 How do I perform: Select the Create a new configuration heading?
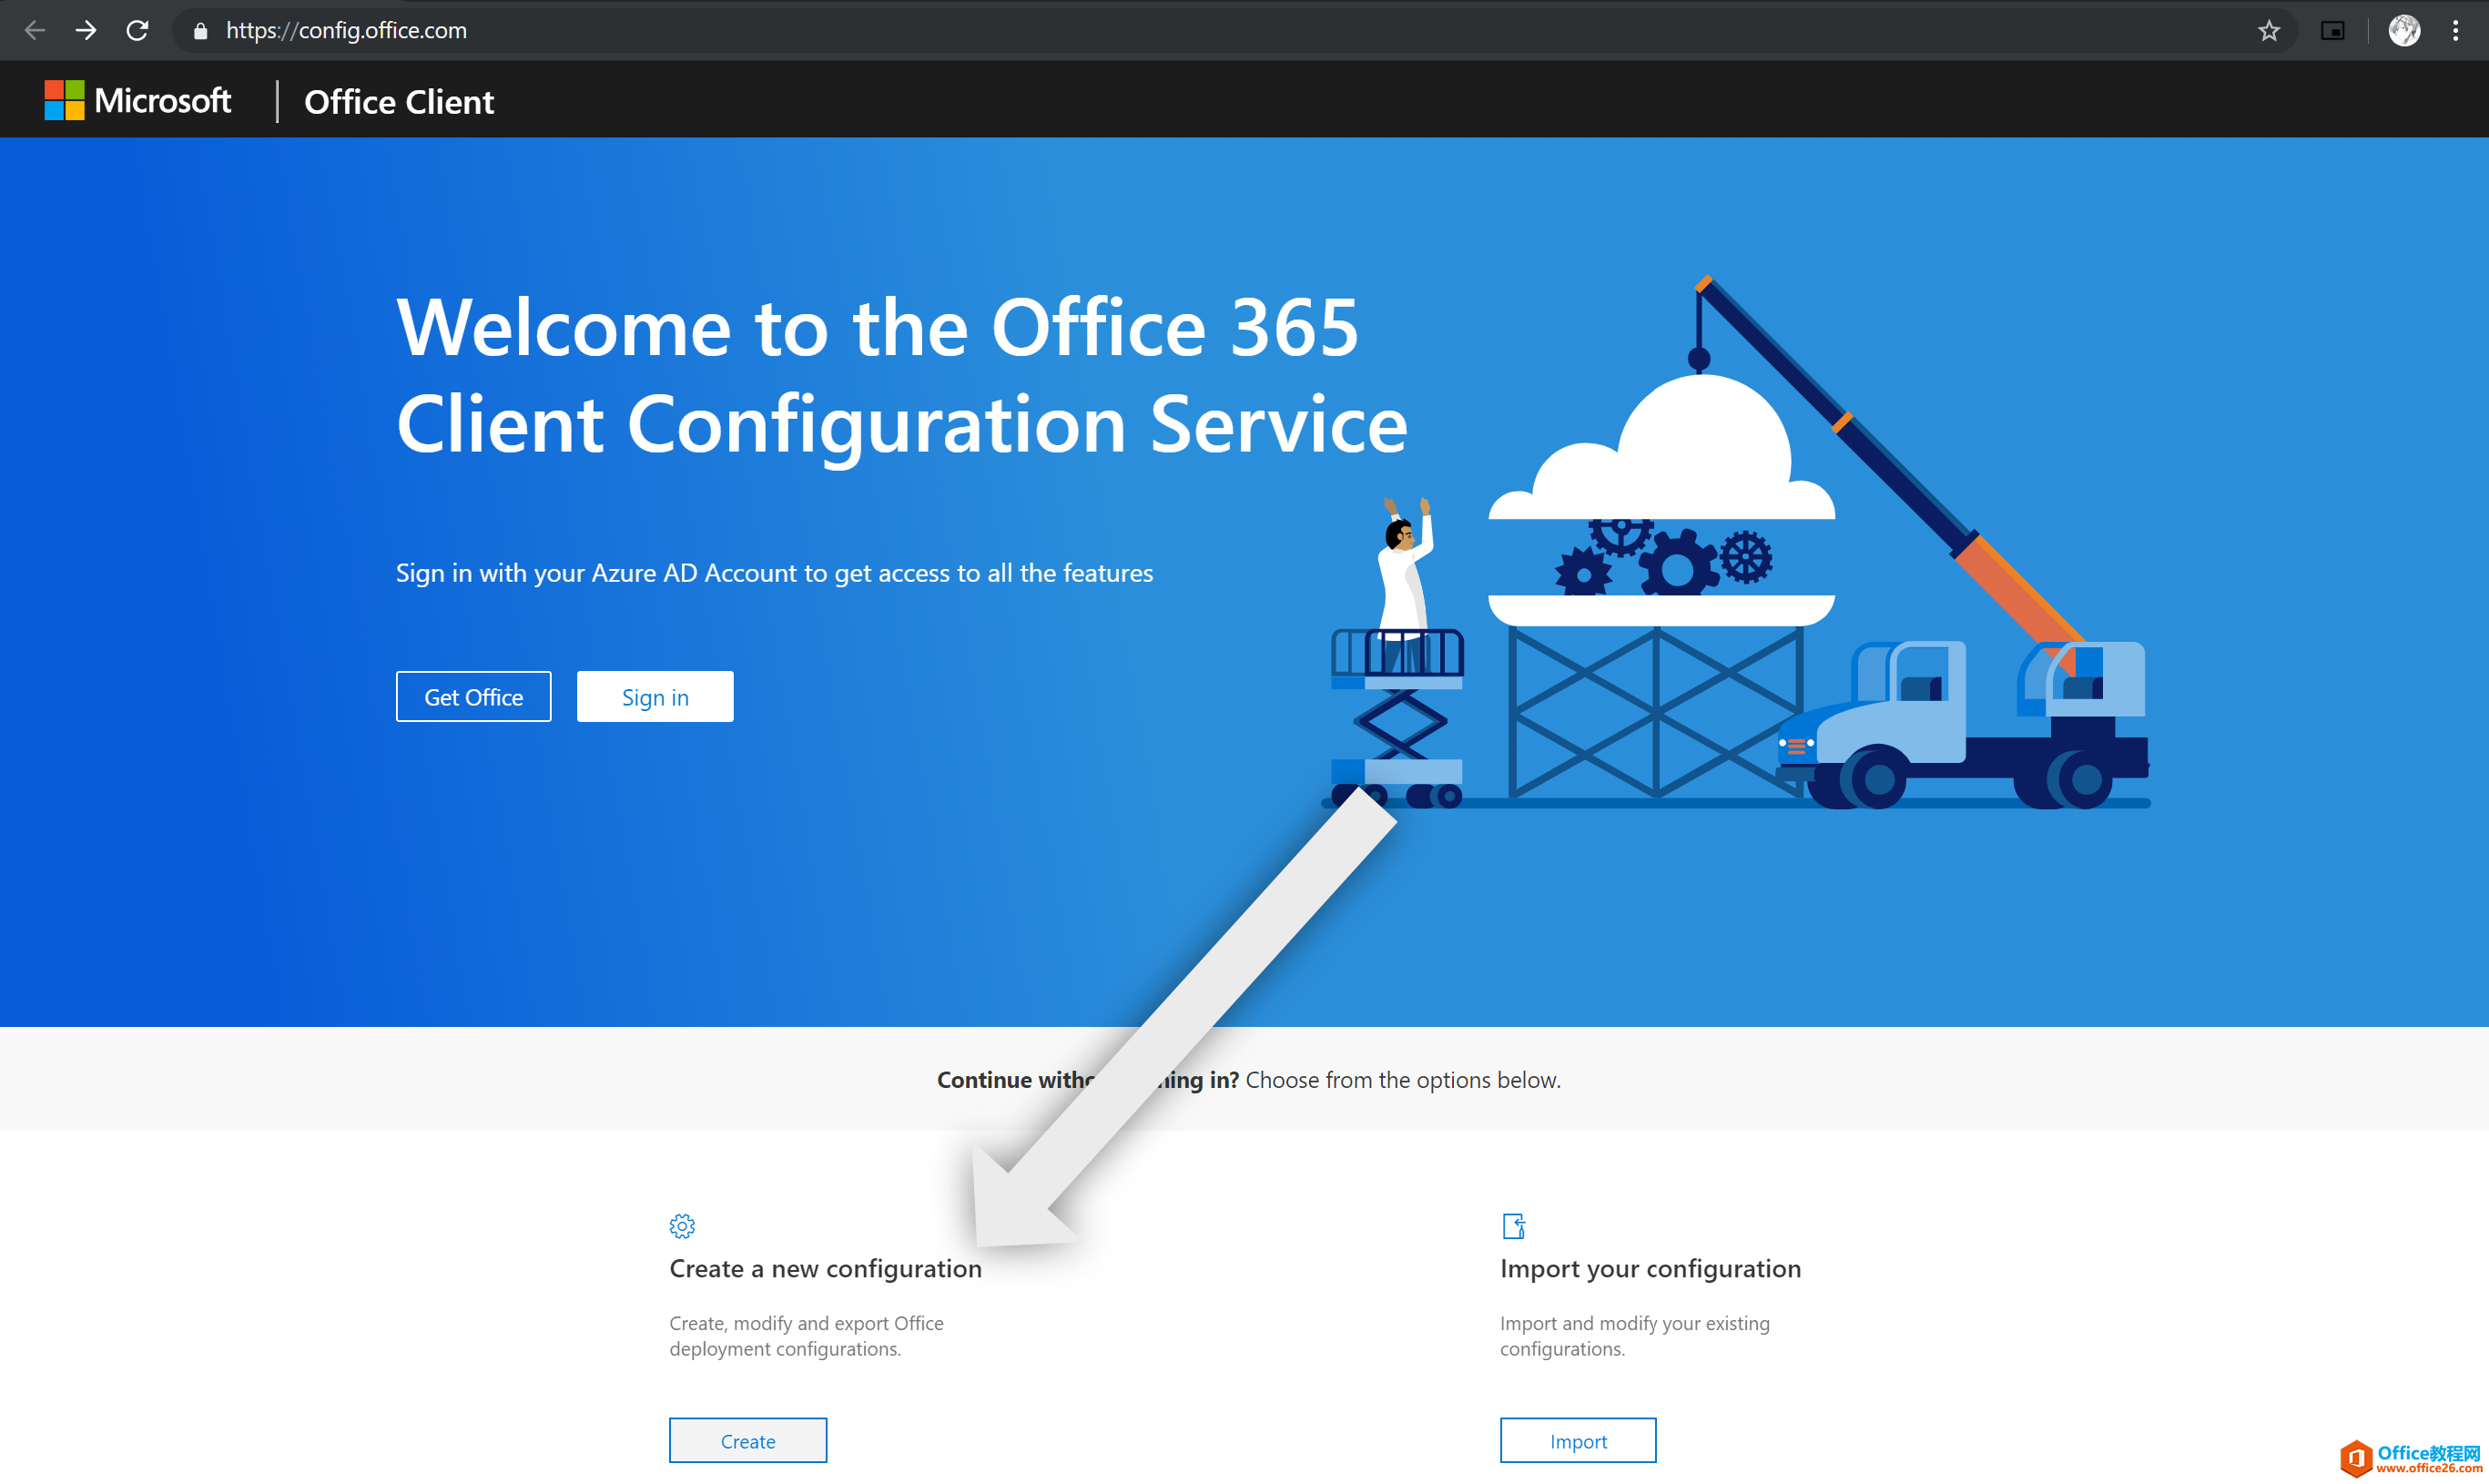coord(824,1268)
